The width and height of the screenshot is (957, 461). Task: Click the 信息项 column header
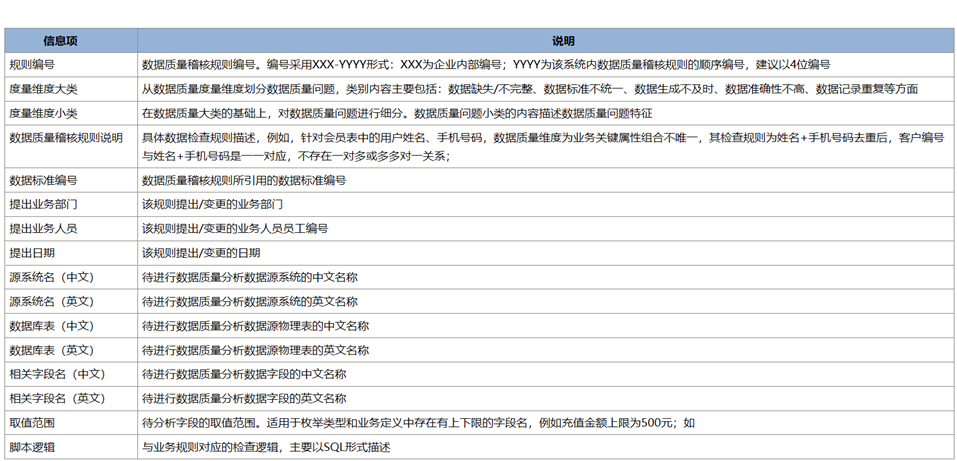[70, 41]
